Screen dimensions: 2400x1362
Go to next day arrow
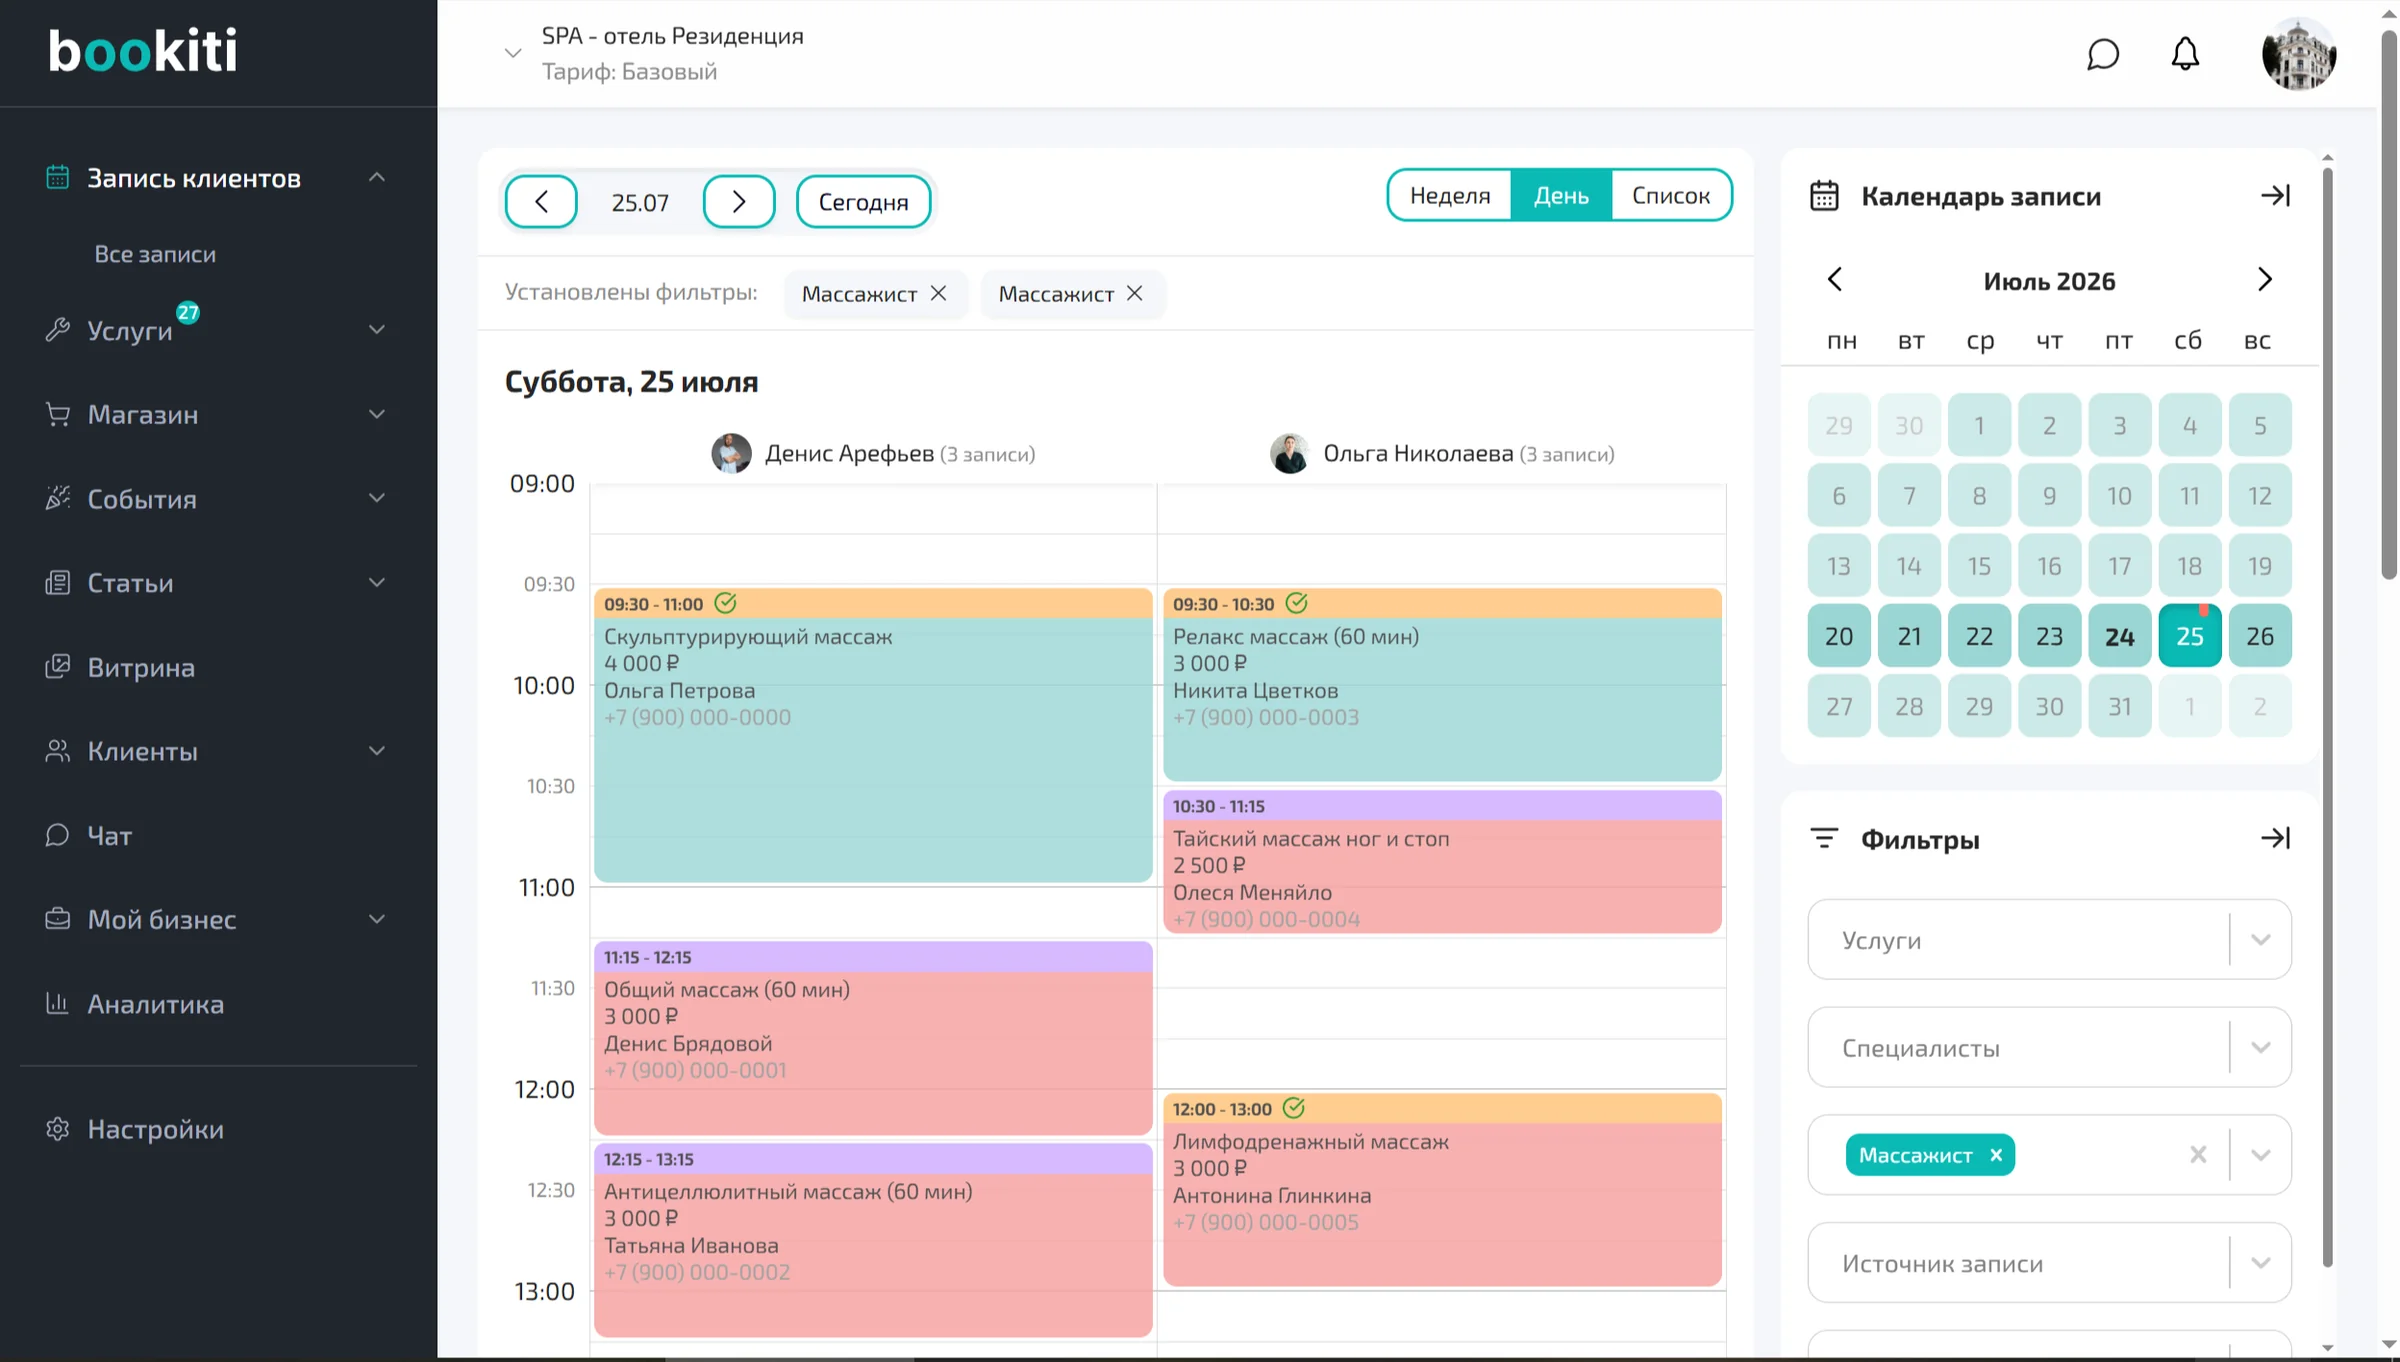(x=739, y=202)
